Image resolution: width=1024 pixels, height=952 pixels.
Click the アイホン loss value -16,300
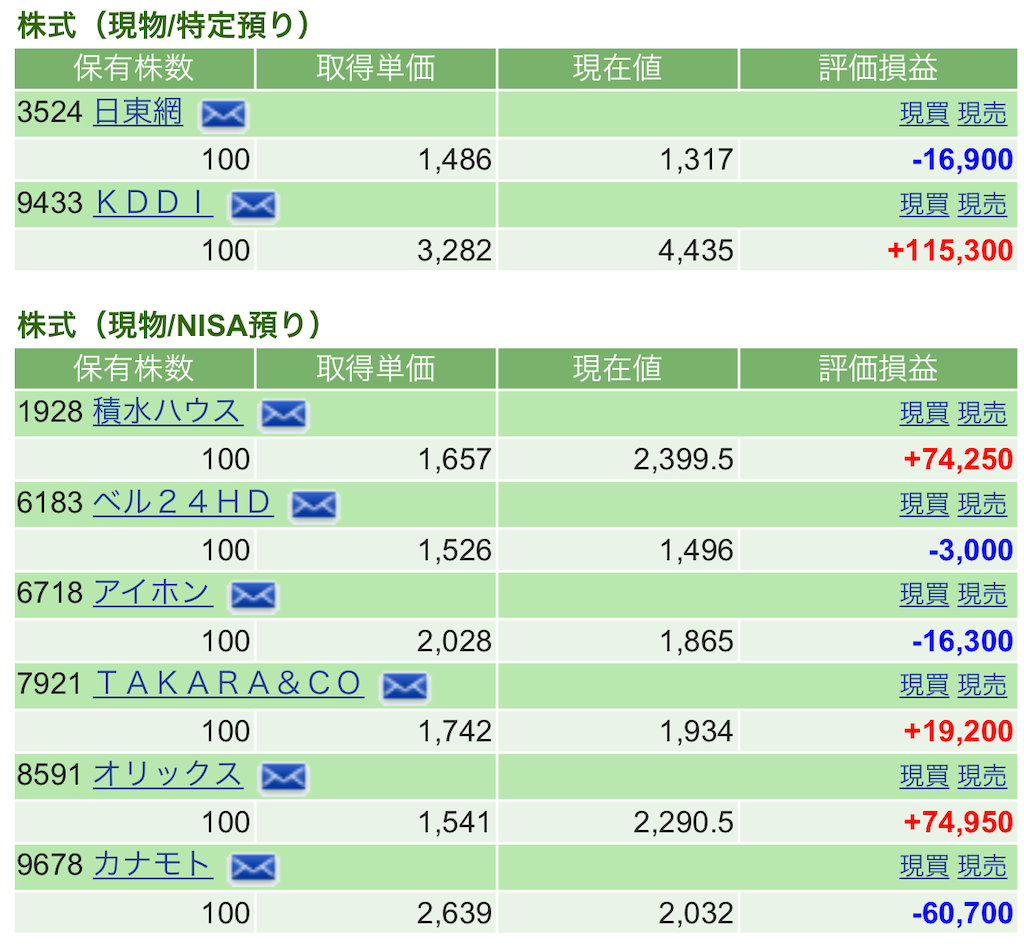click(x=963, y=641)
